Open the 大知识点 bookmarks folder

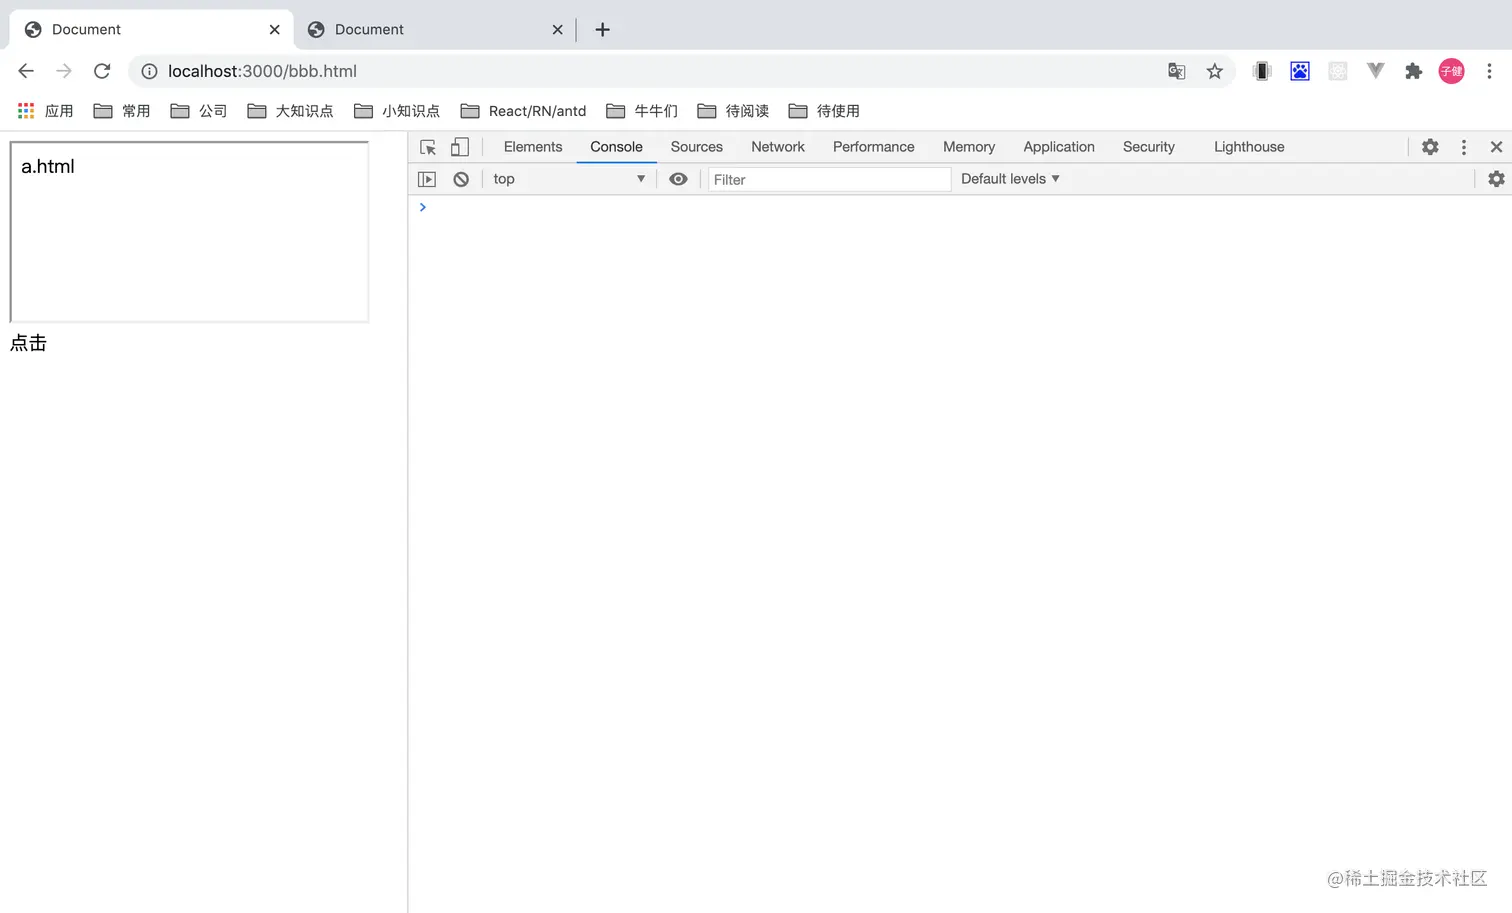click(290, 111)
